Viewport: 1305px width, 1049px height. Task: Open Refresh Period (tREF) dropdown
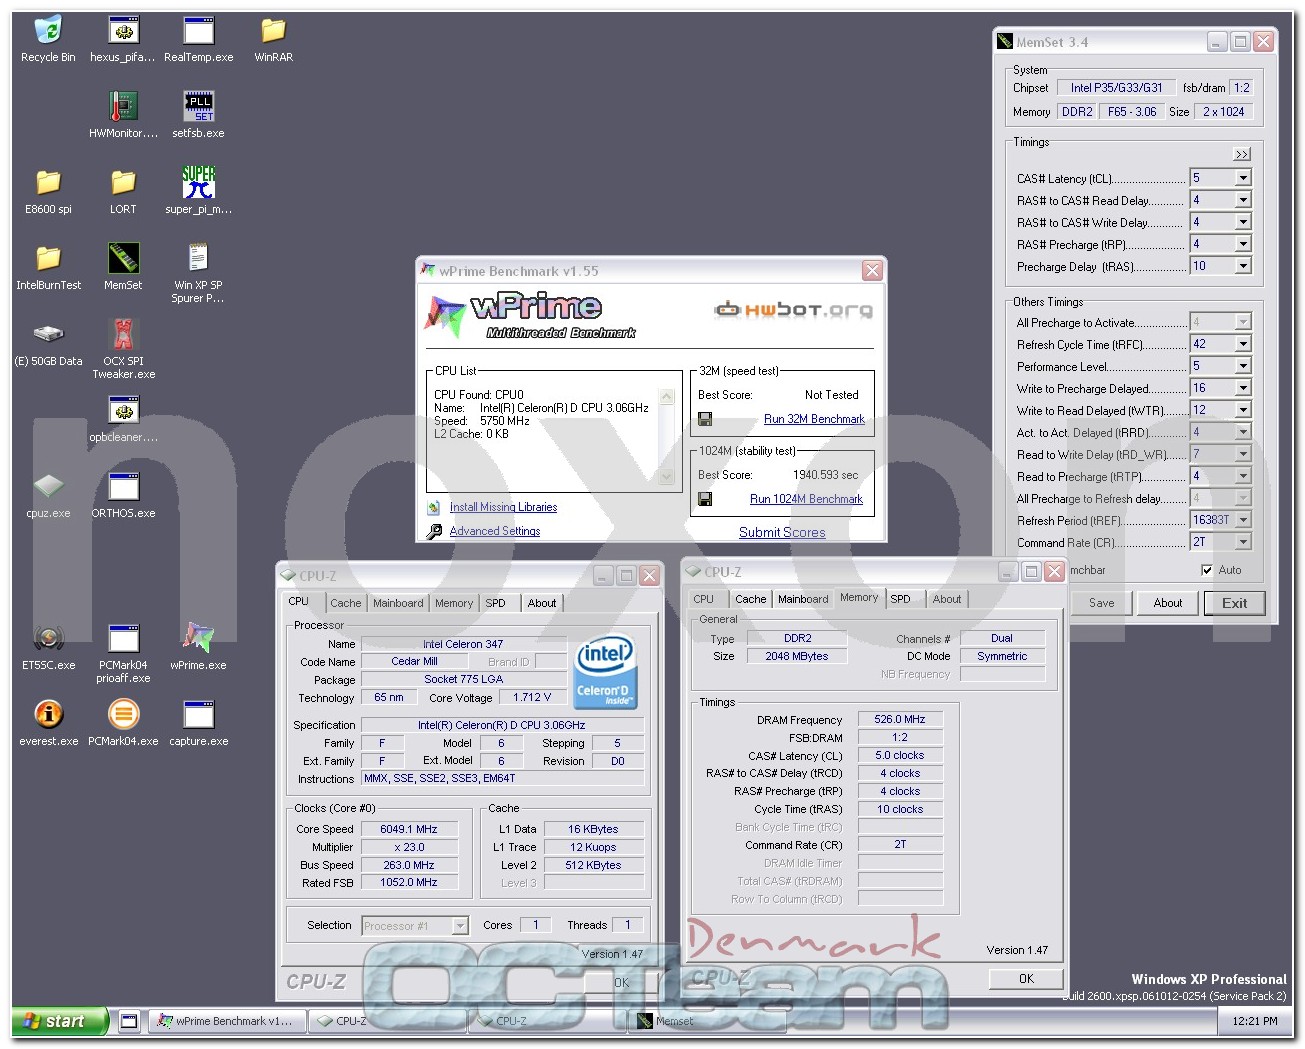tap(1243, 520)
